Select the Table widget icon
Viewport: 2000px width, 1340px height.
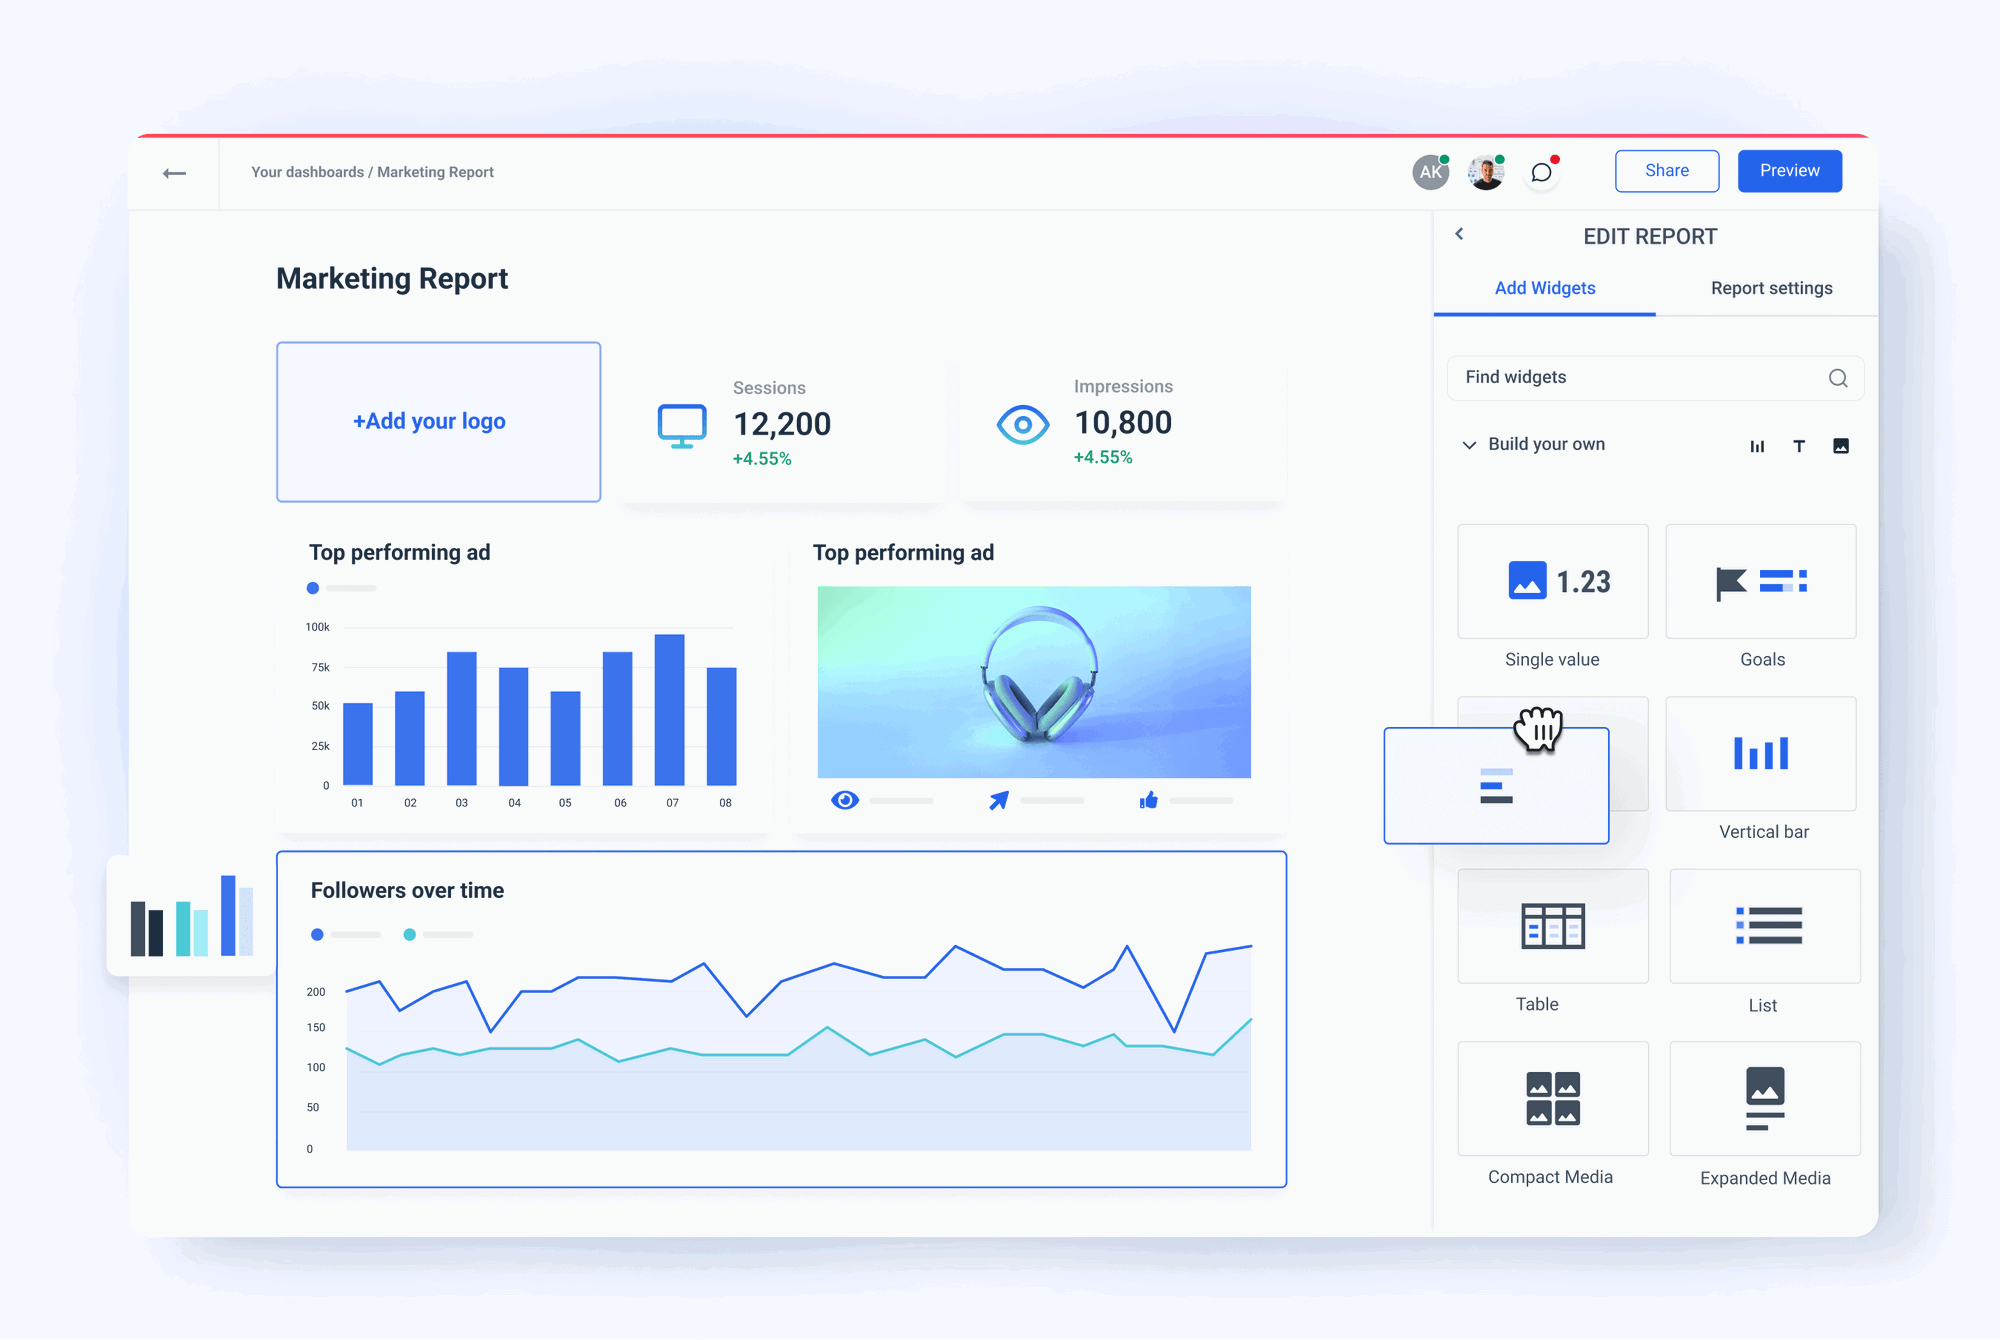[1552, 926]
